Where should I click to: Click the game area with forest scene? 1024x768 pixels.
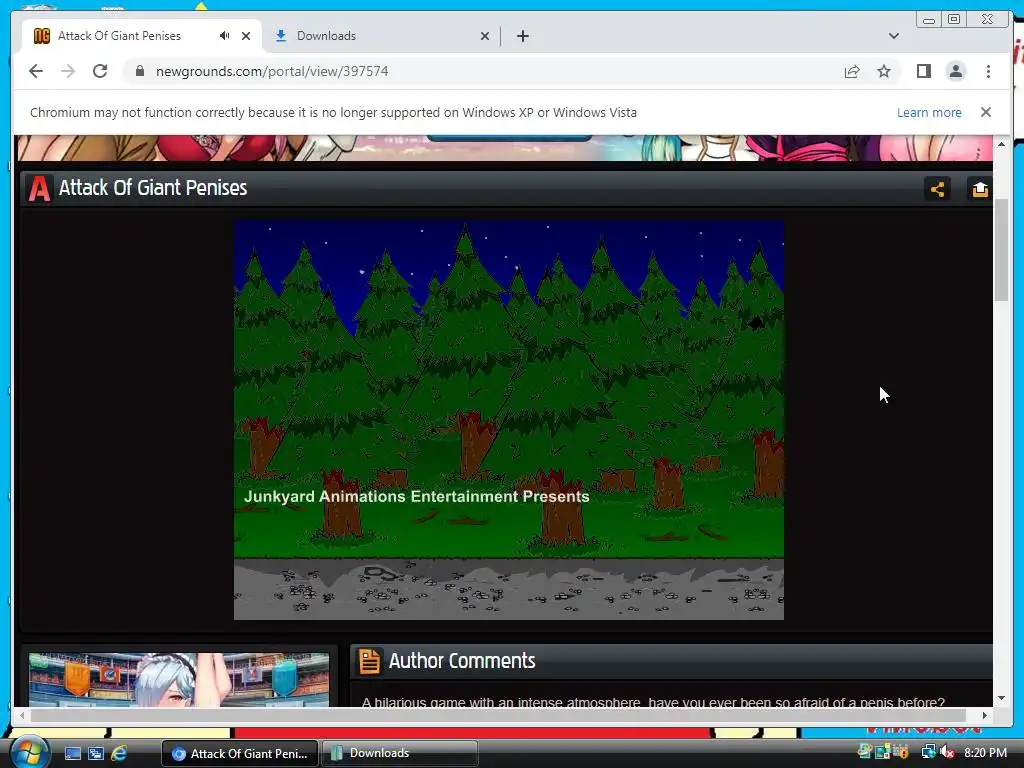click(509, 420)
